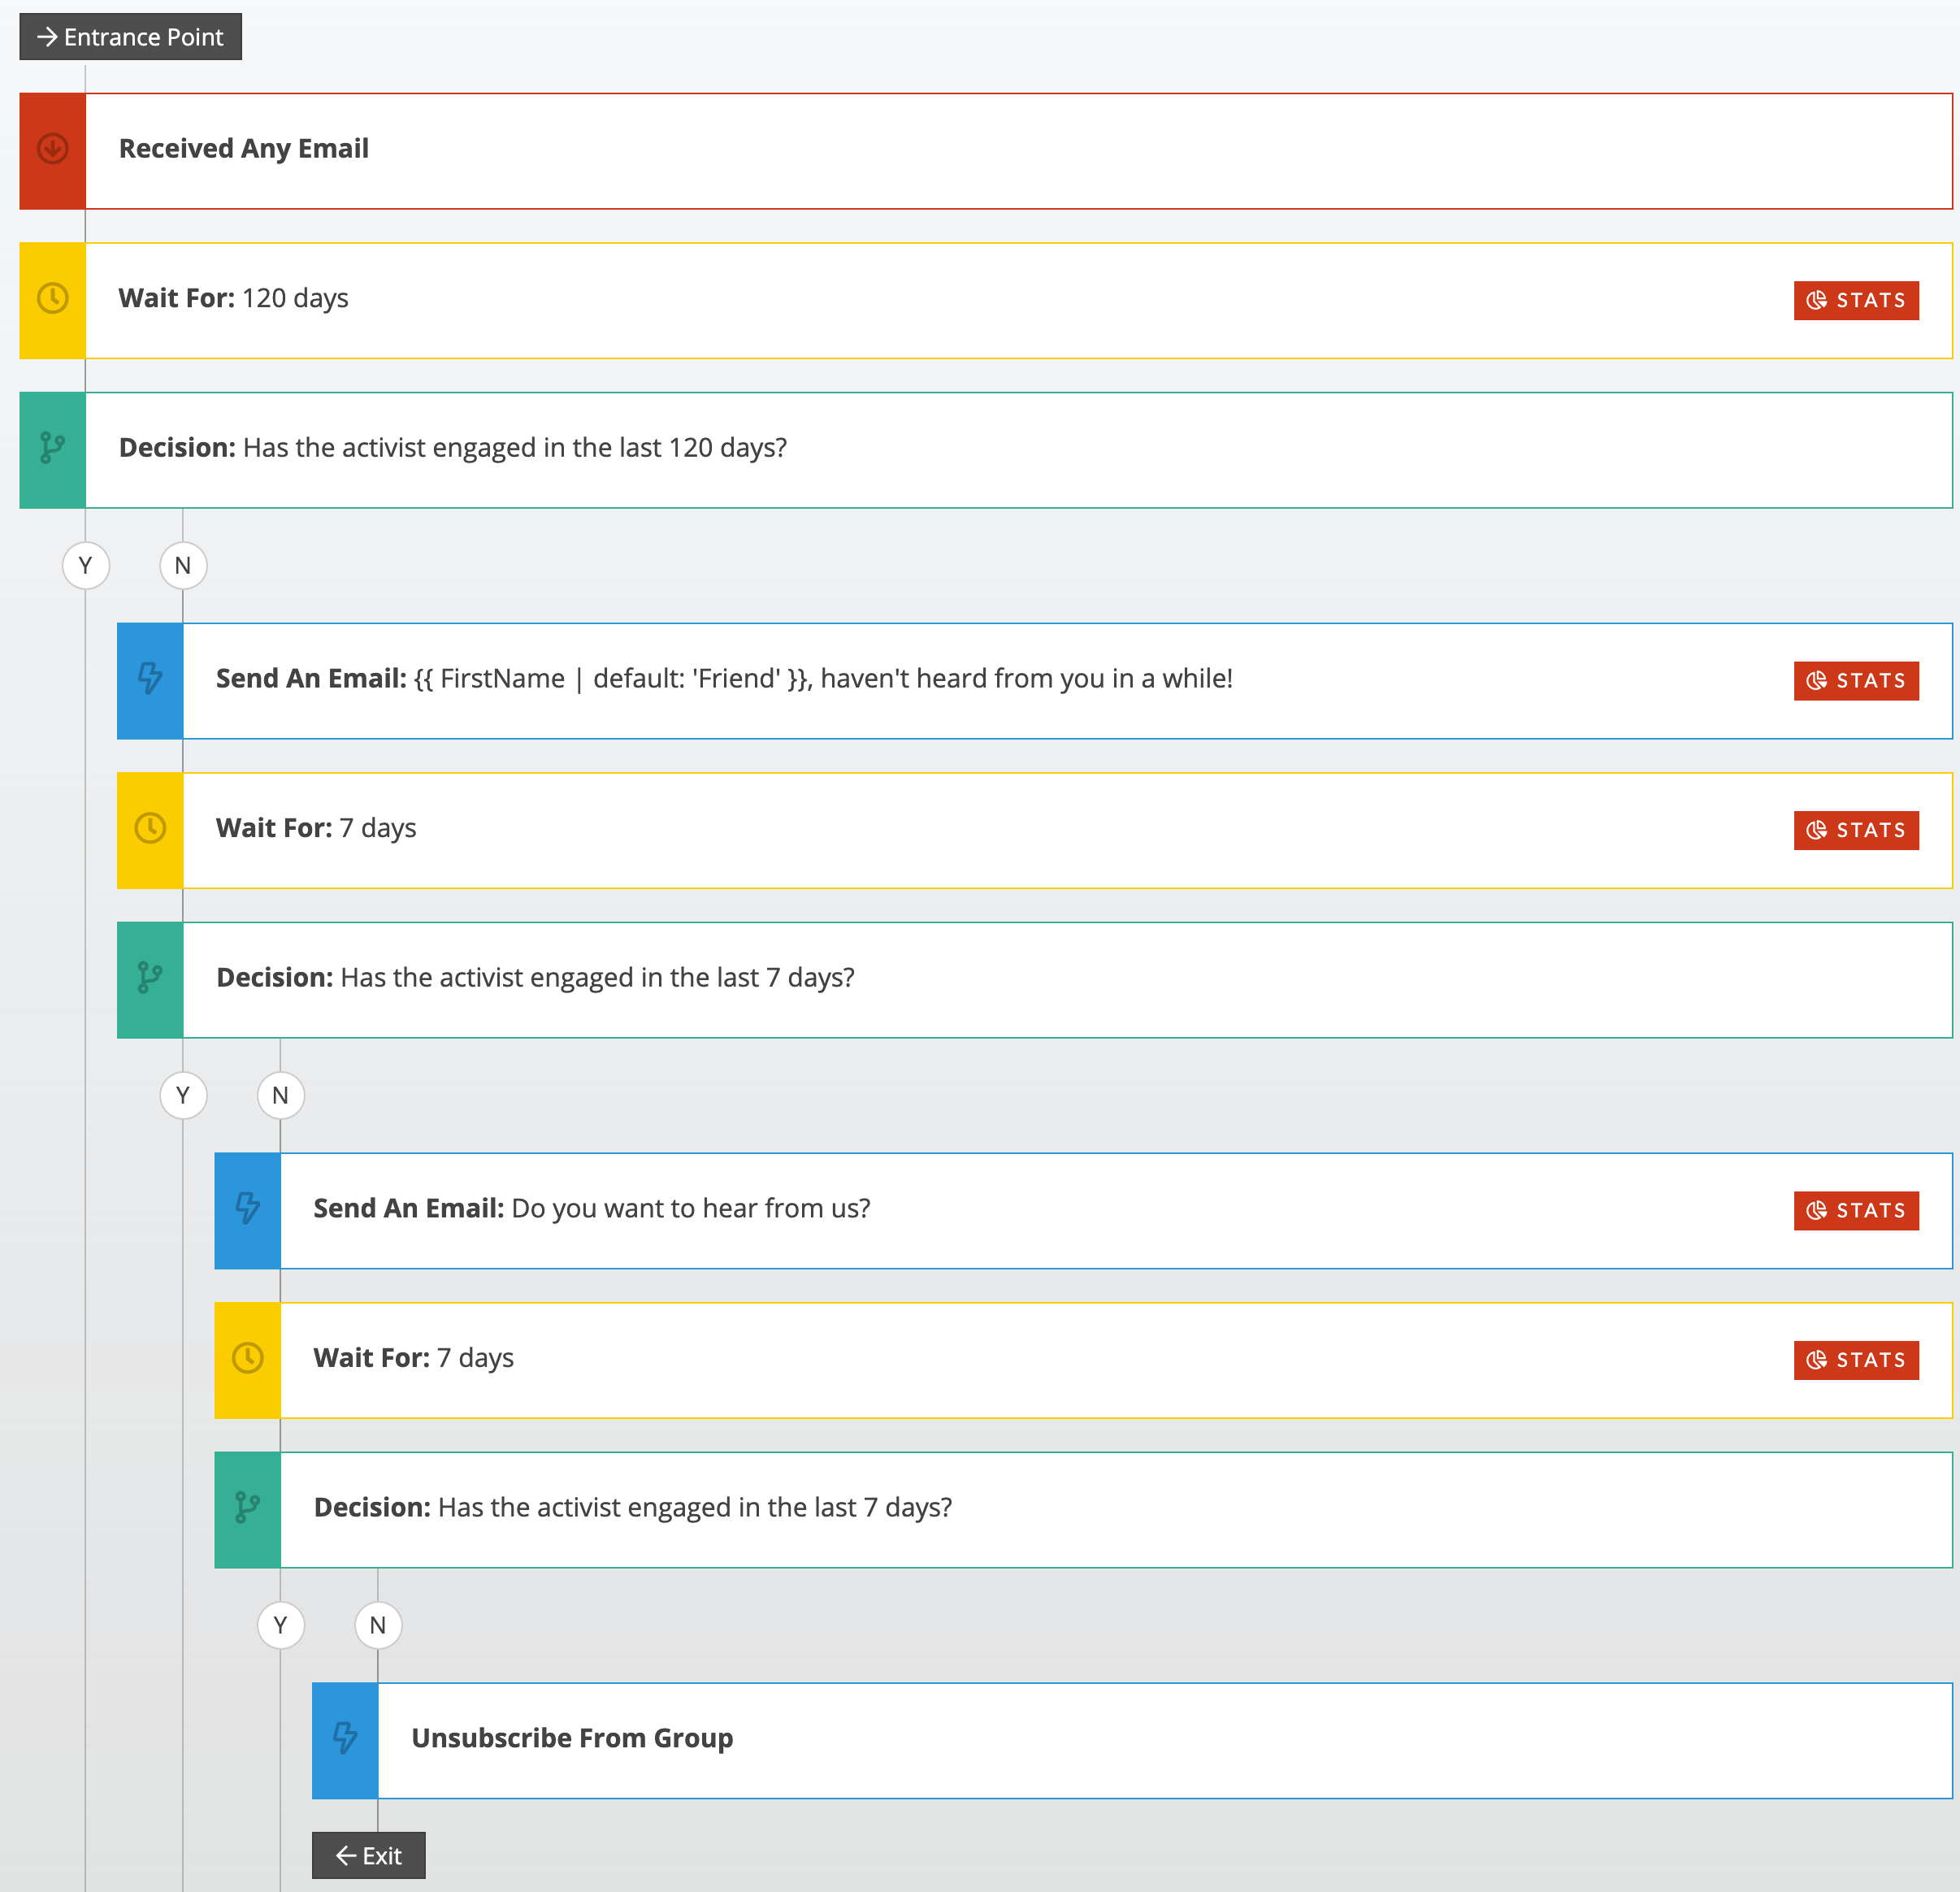Click the Entrance Point label
The height and width of the screenshot is (1892, 1960).
coord(131,37)
